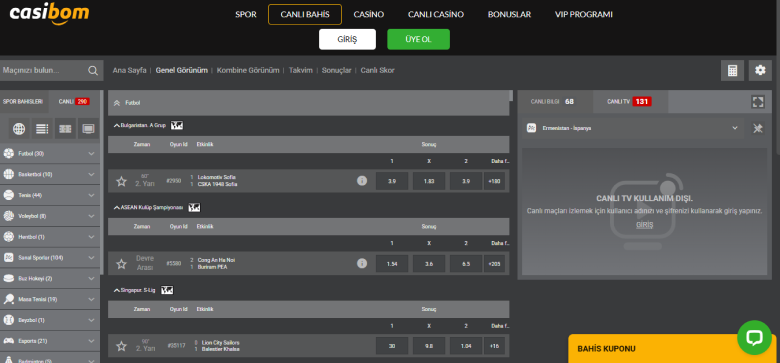Click the ÜYE OL button

tap(418, 39)
